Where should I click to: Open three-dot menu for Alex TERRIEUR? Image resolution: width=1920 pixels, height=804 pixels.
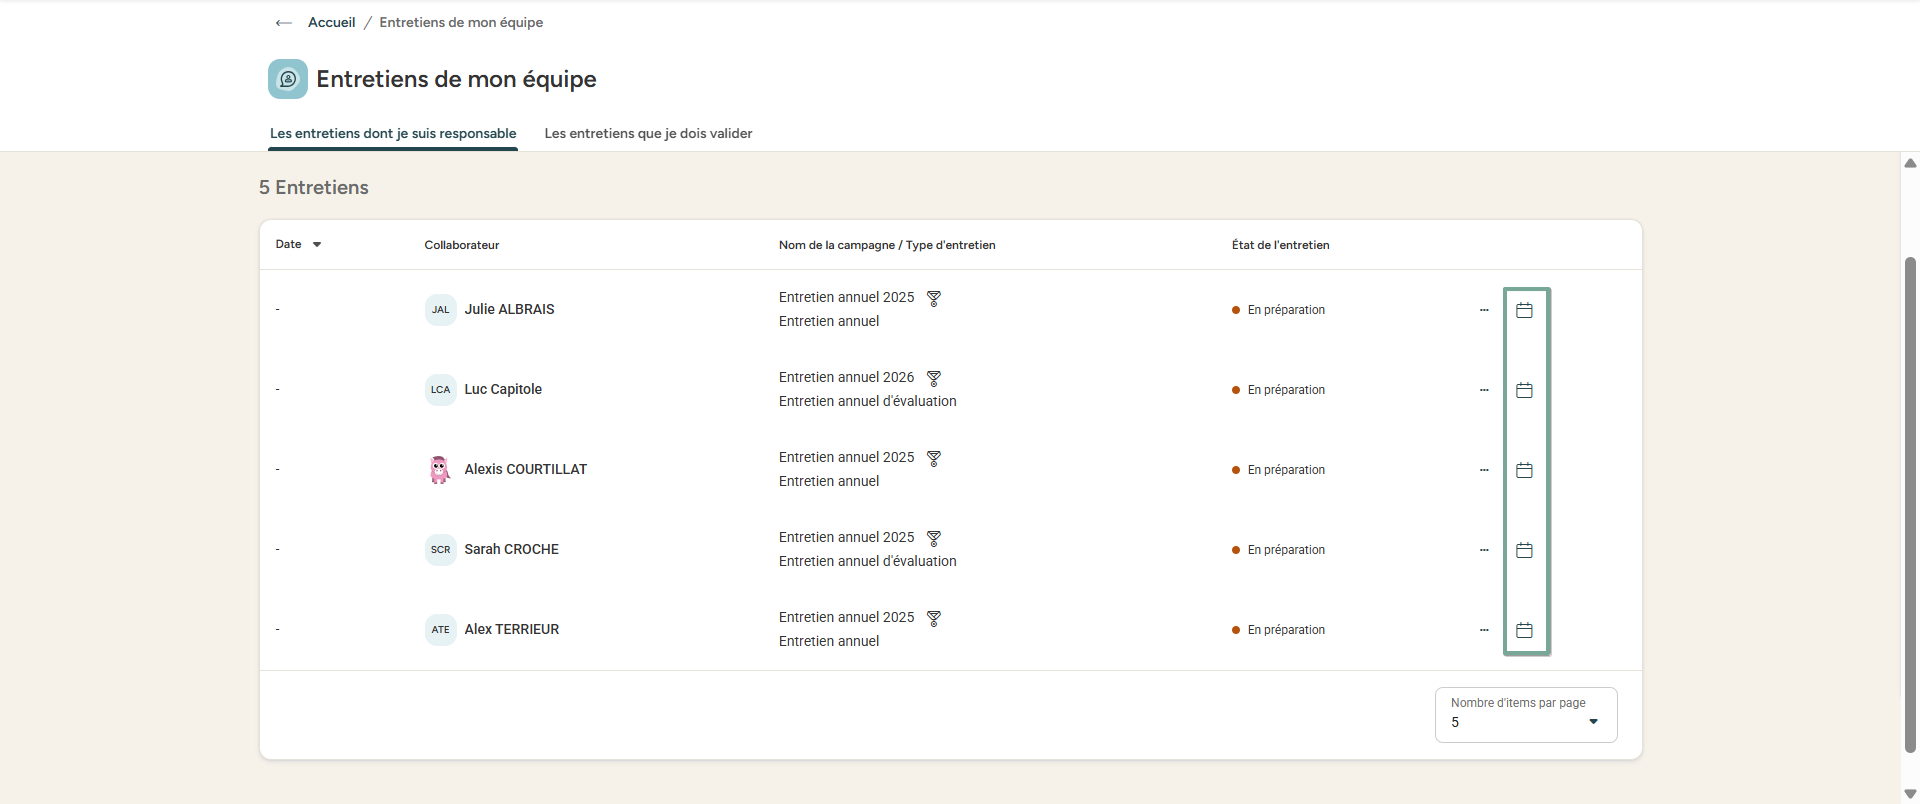(x=1484, y=630)
